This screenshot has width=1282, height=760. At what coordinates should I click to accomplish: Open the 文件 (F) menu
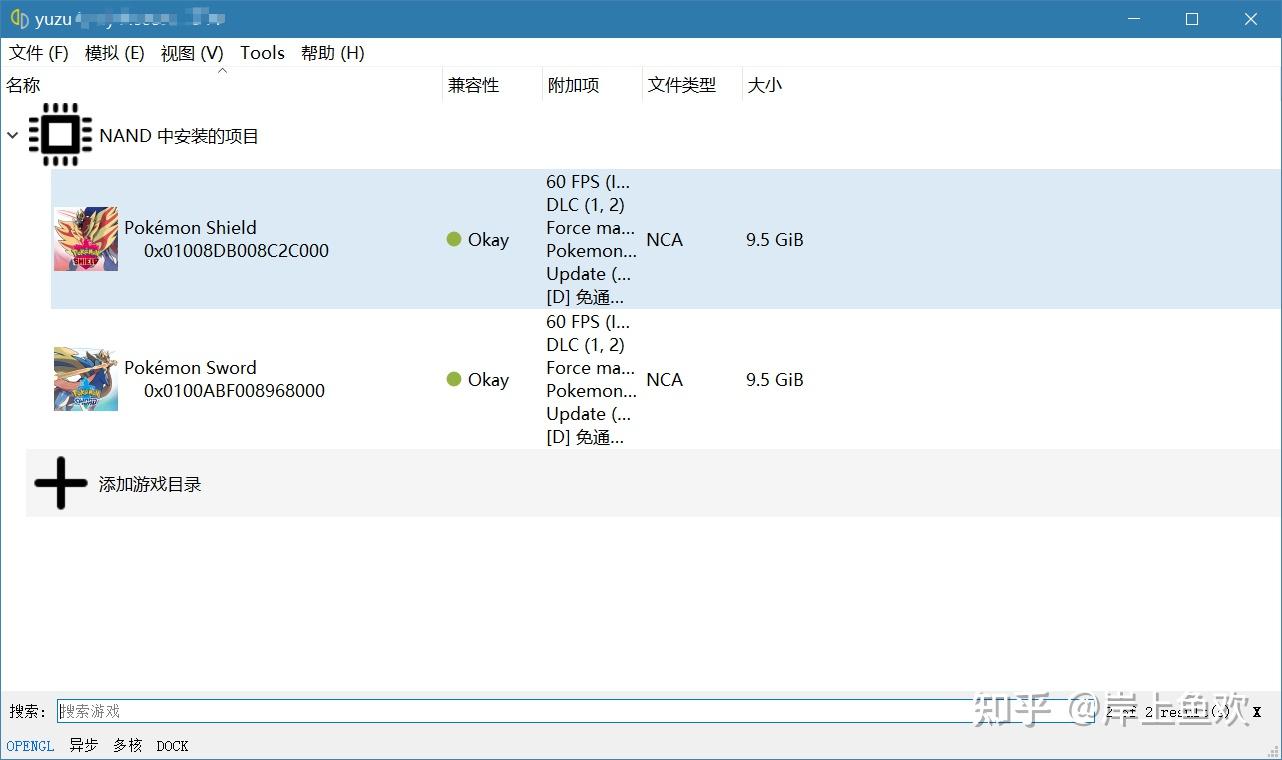39,53
